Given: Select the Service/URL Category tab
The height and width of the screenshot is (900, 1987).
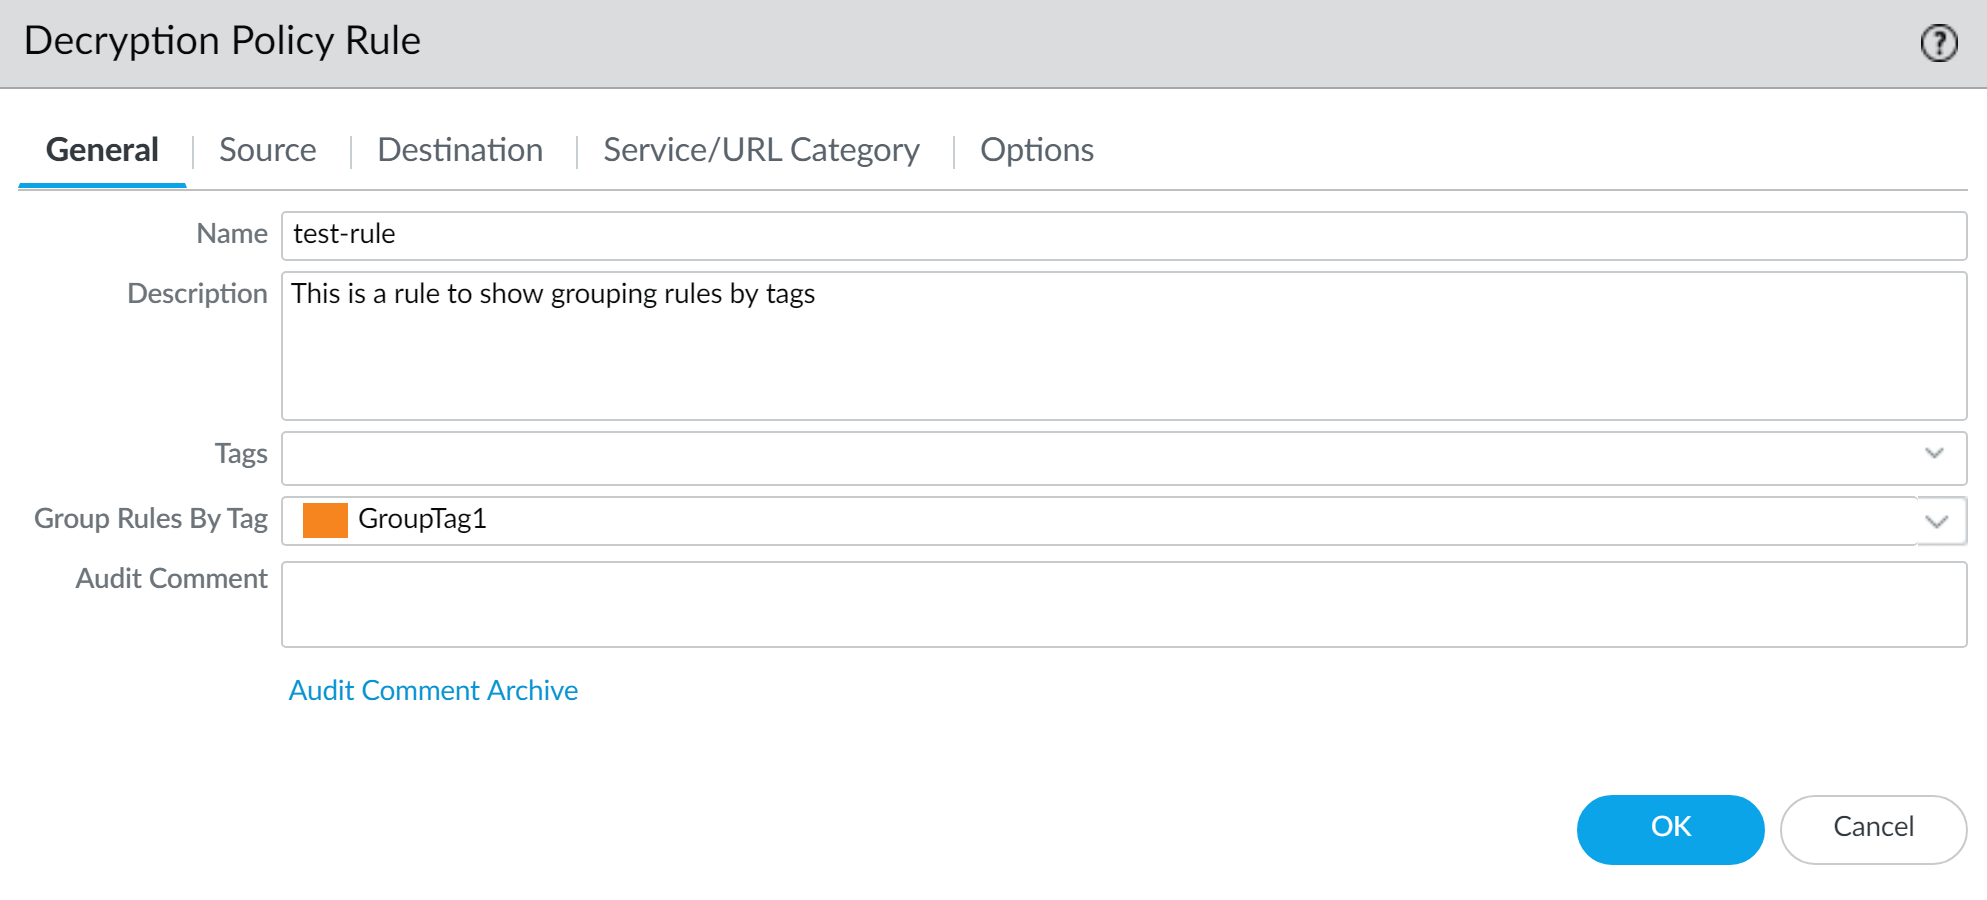Looking at the screenshot, I should 761,150.
